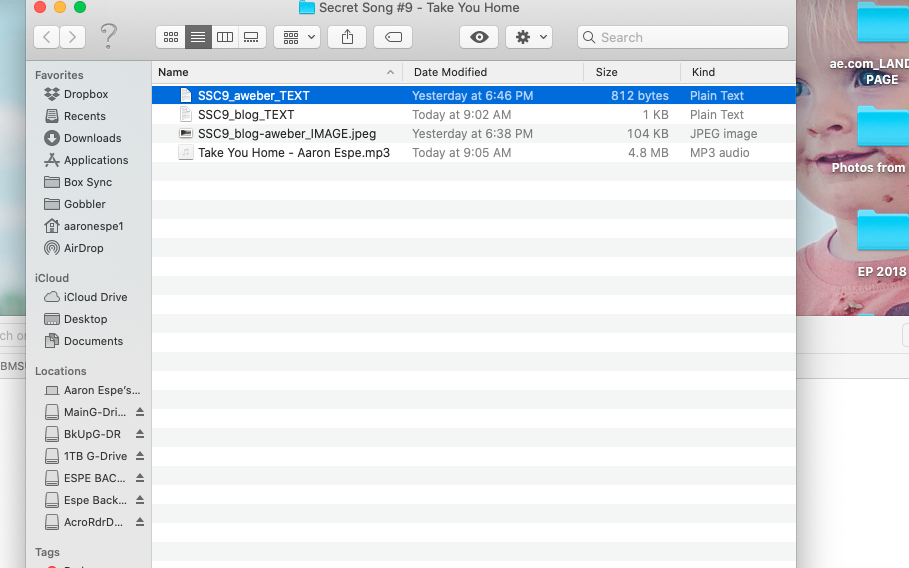Open the group-by arrangement dropdown
This screenshot has width=909, height=568.
coord(297,37)
